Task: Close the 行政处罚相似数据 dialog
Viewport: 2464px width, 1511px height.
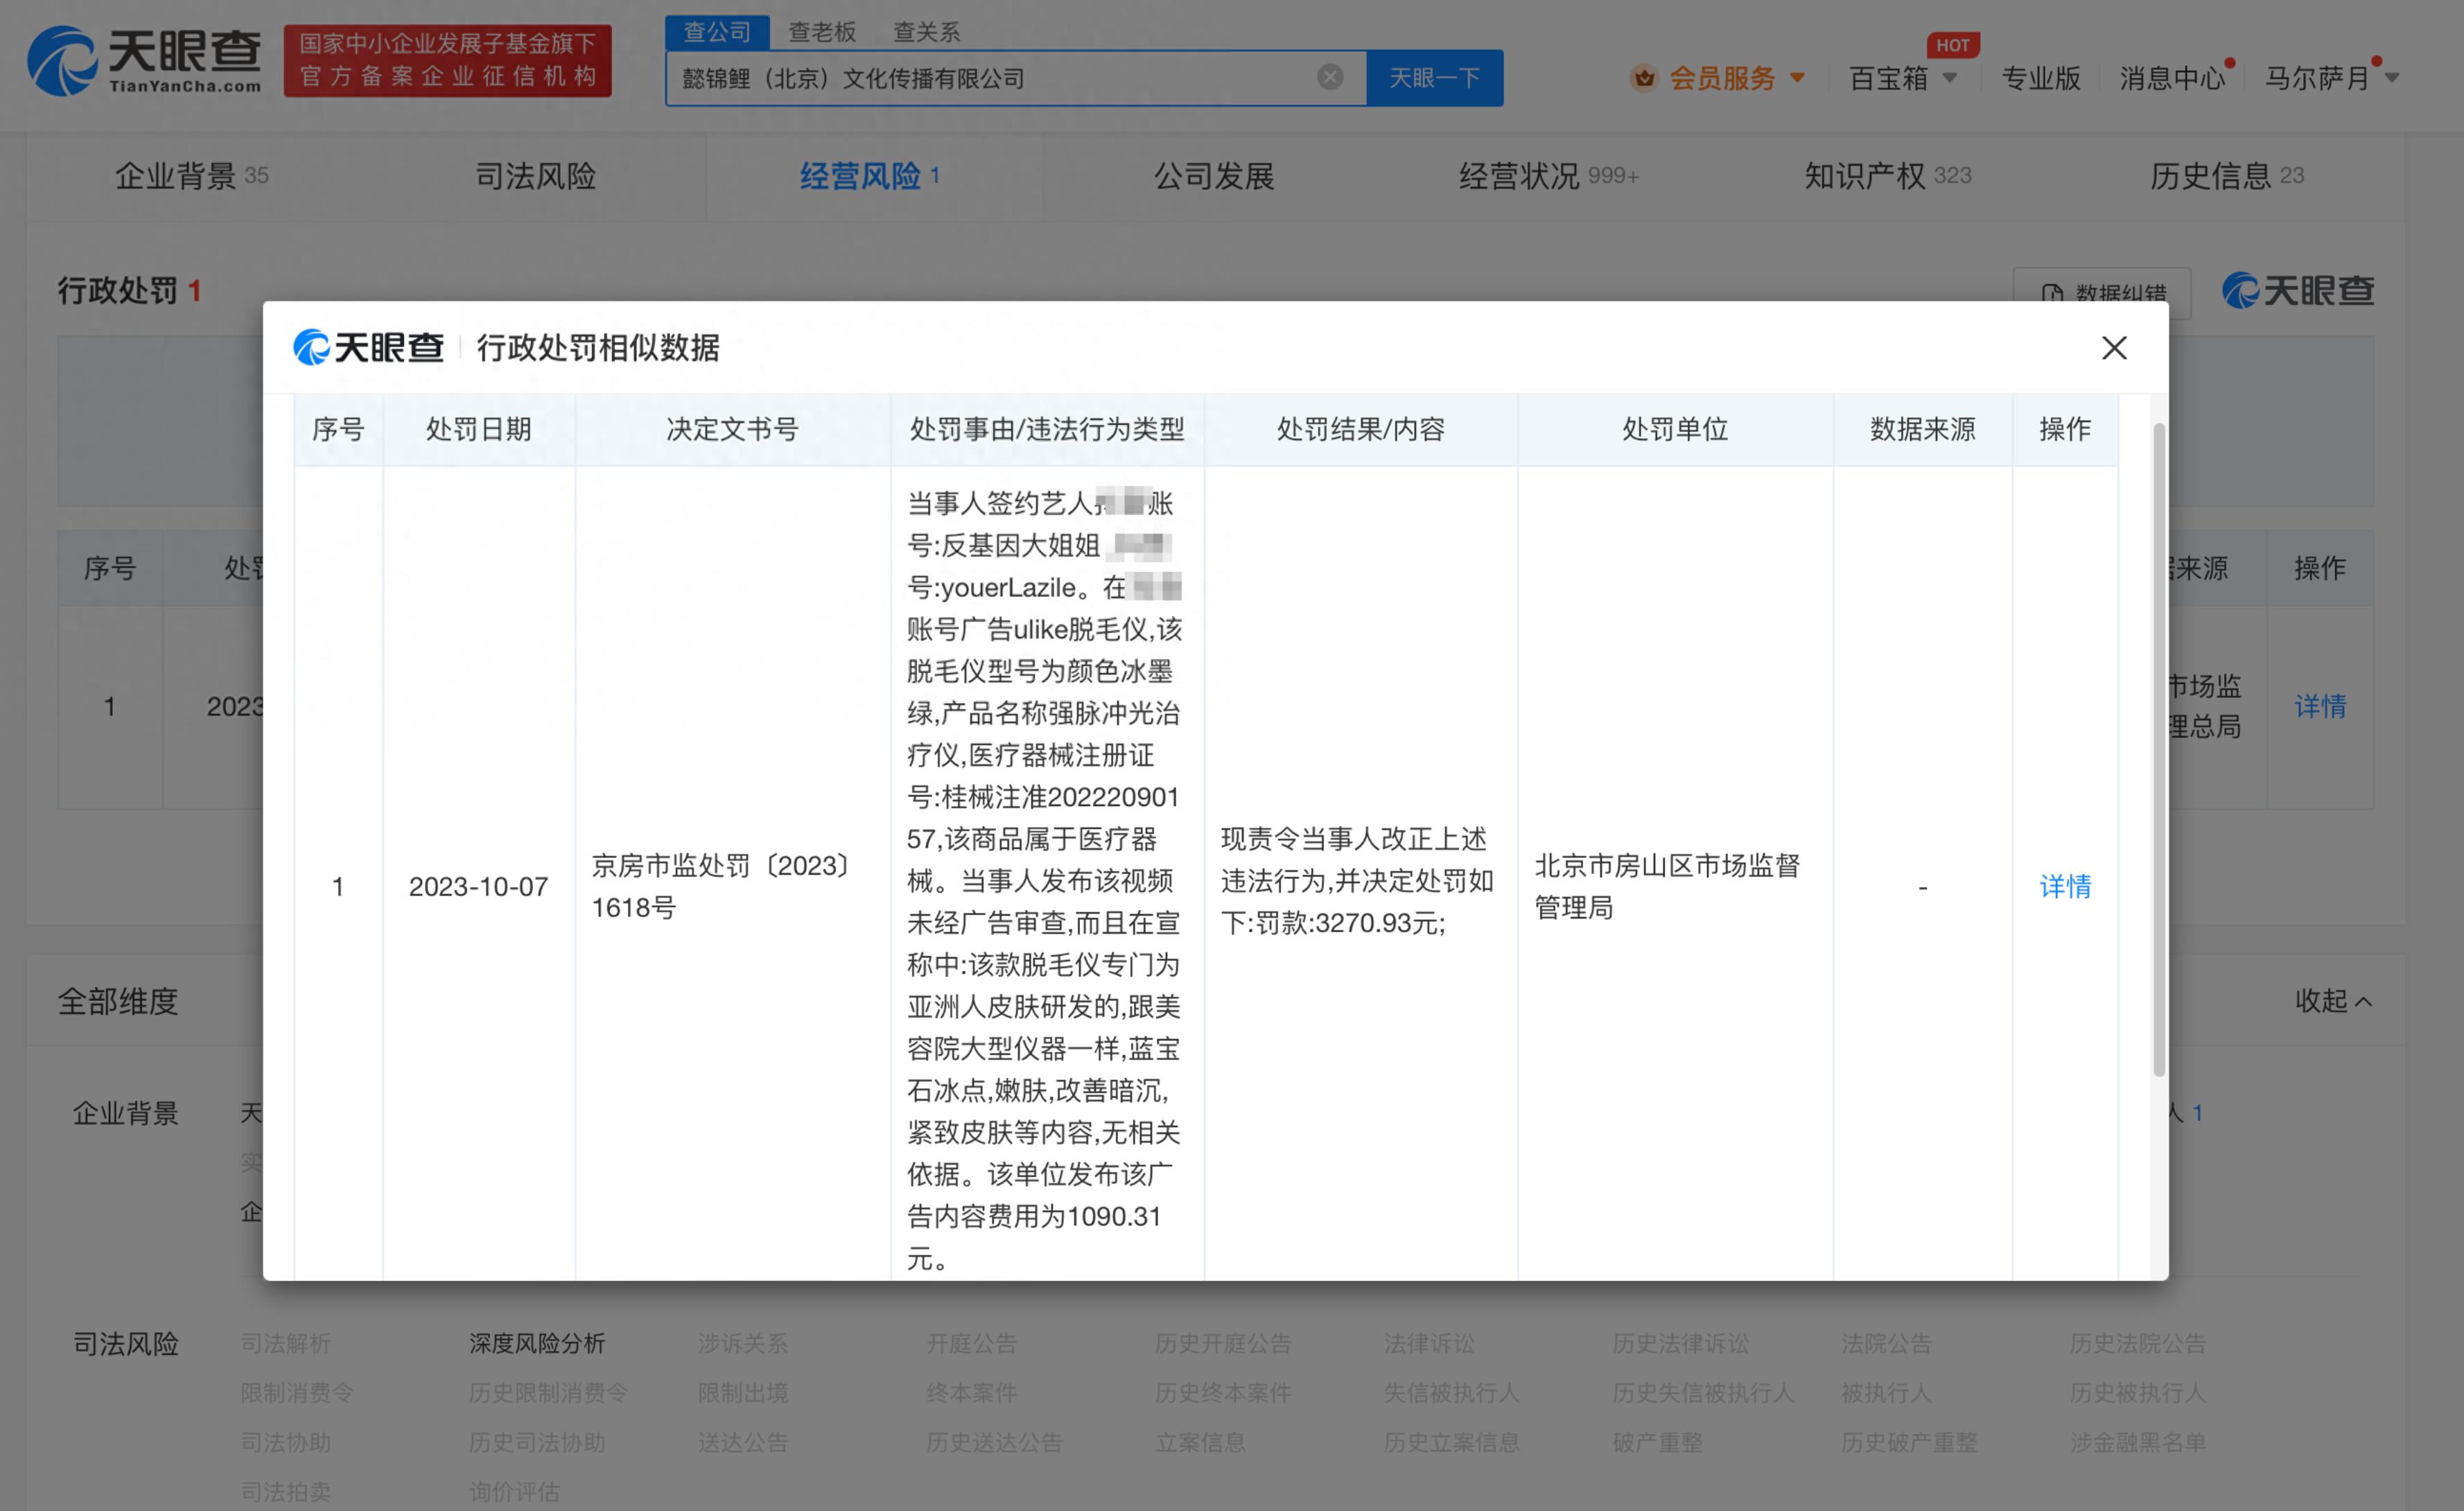Action: pos(2114,348)
